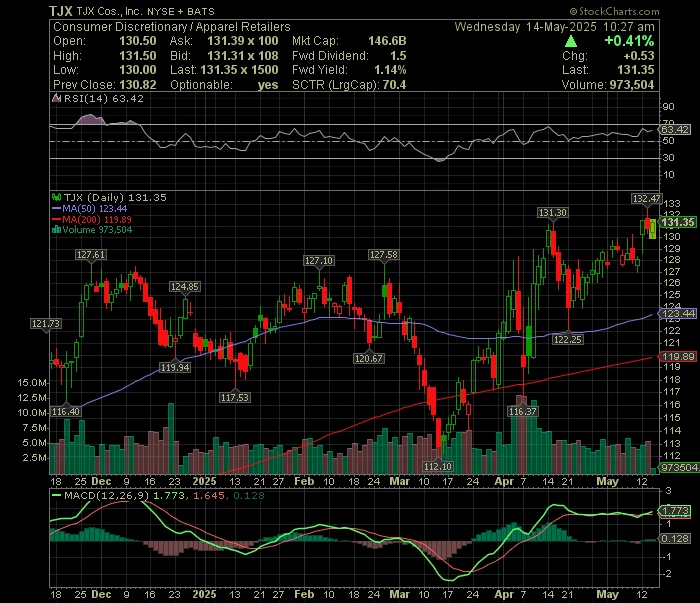Click the 119.94 low price label
The width and height of the screenshot is (700, 603).
click(x=175, y=367)
